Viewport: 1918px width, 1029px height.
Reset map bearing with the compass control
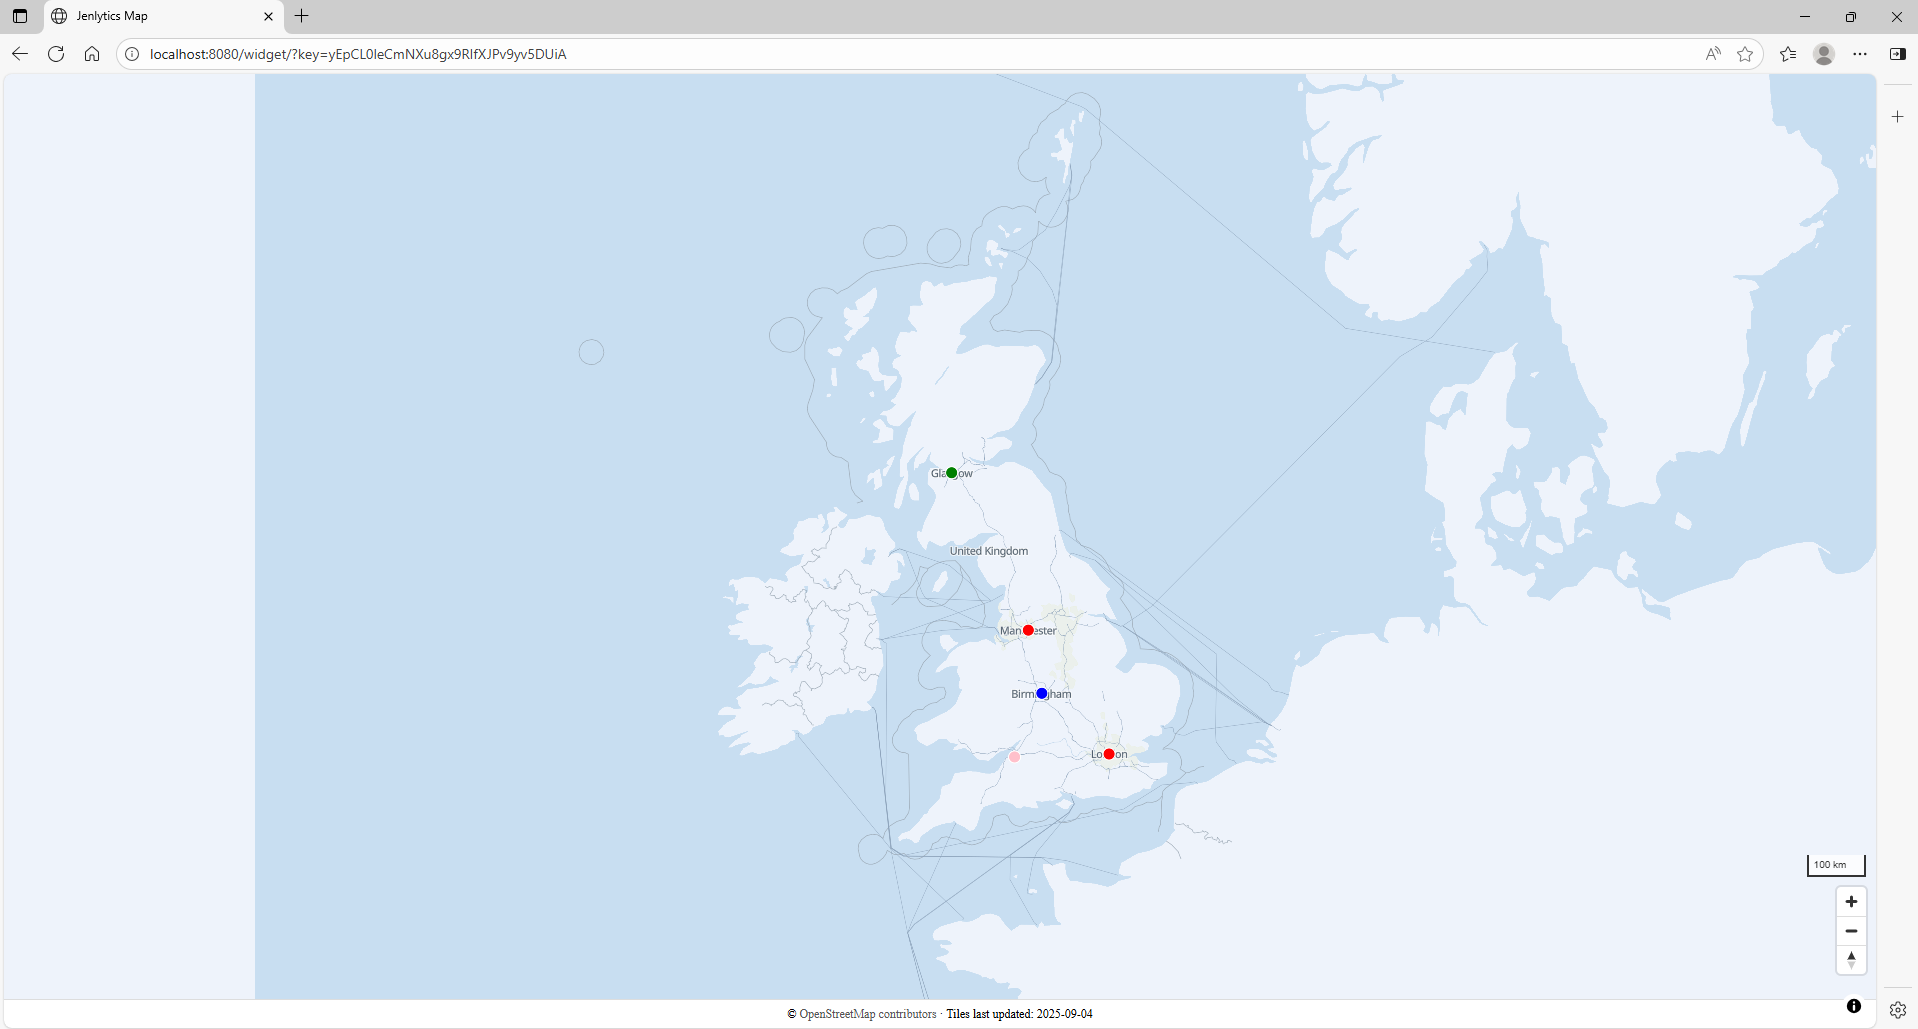pos(1851,959)
